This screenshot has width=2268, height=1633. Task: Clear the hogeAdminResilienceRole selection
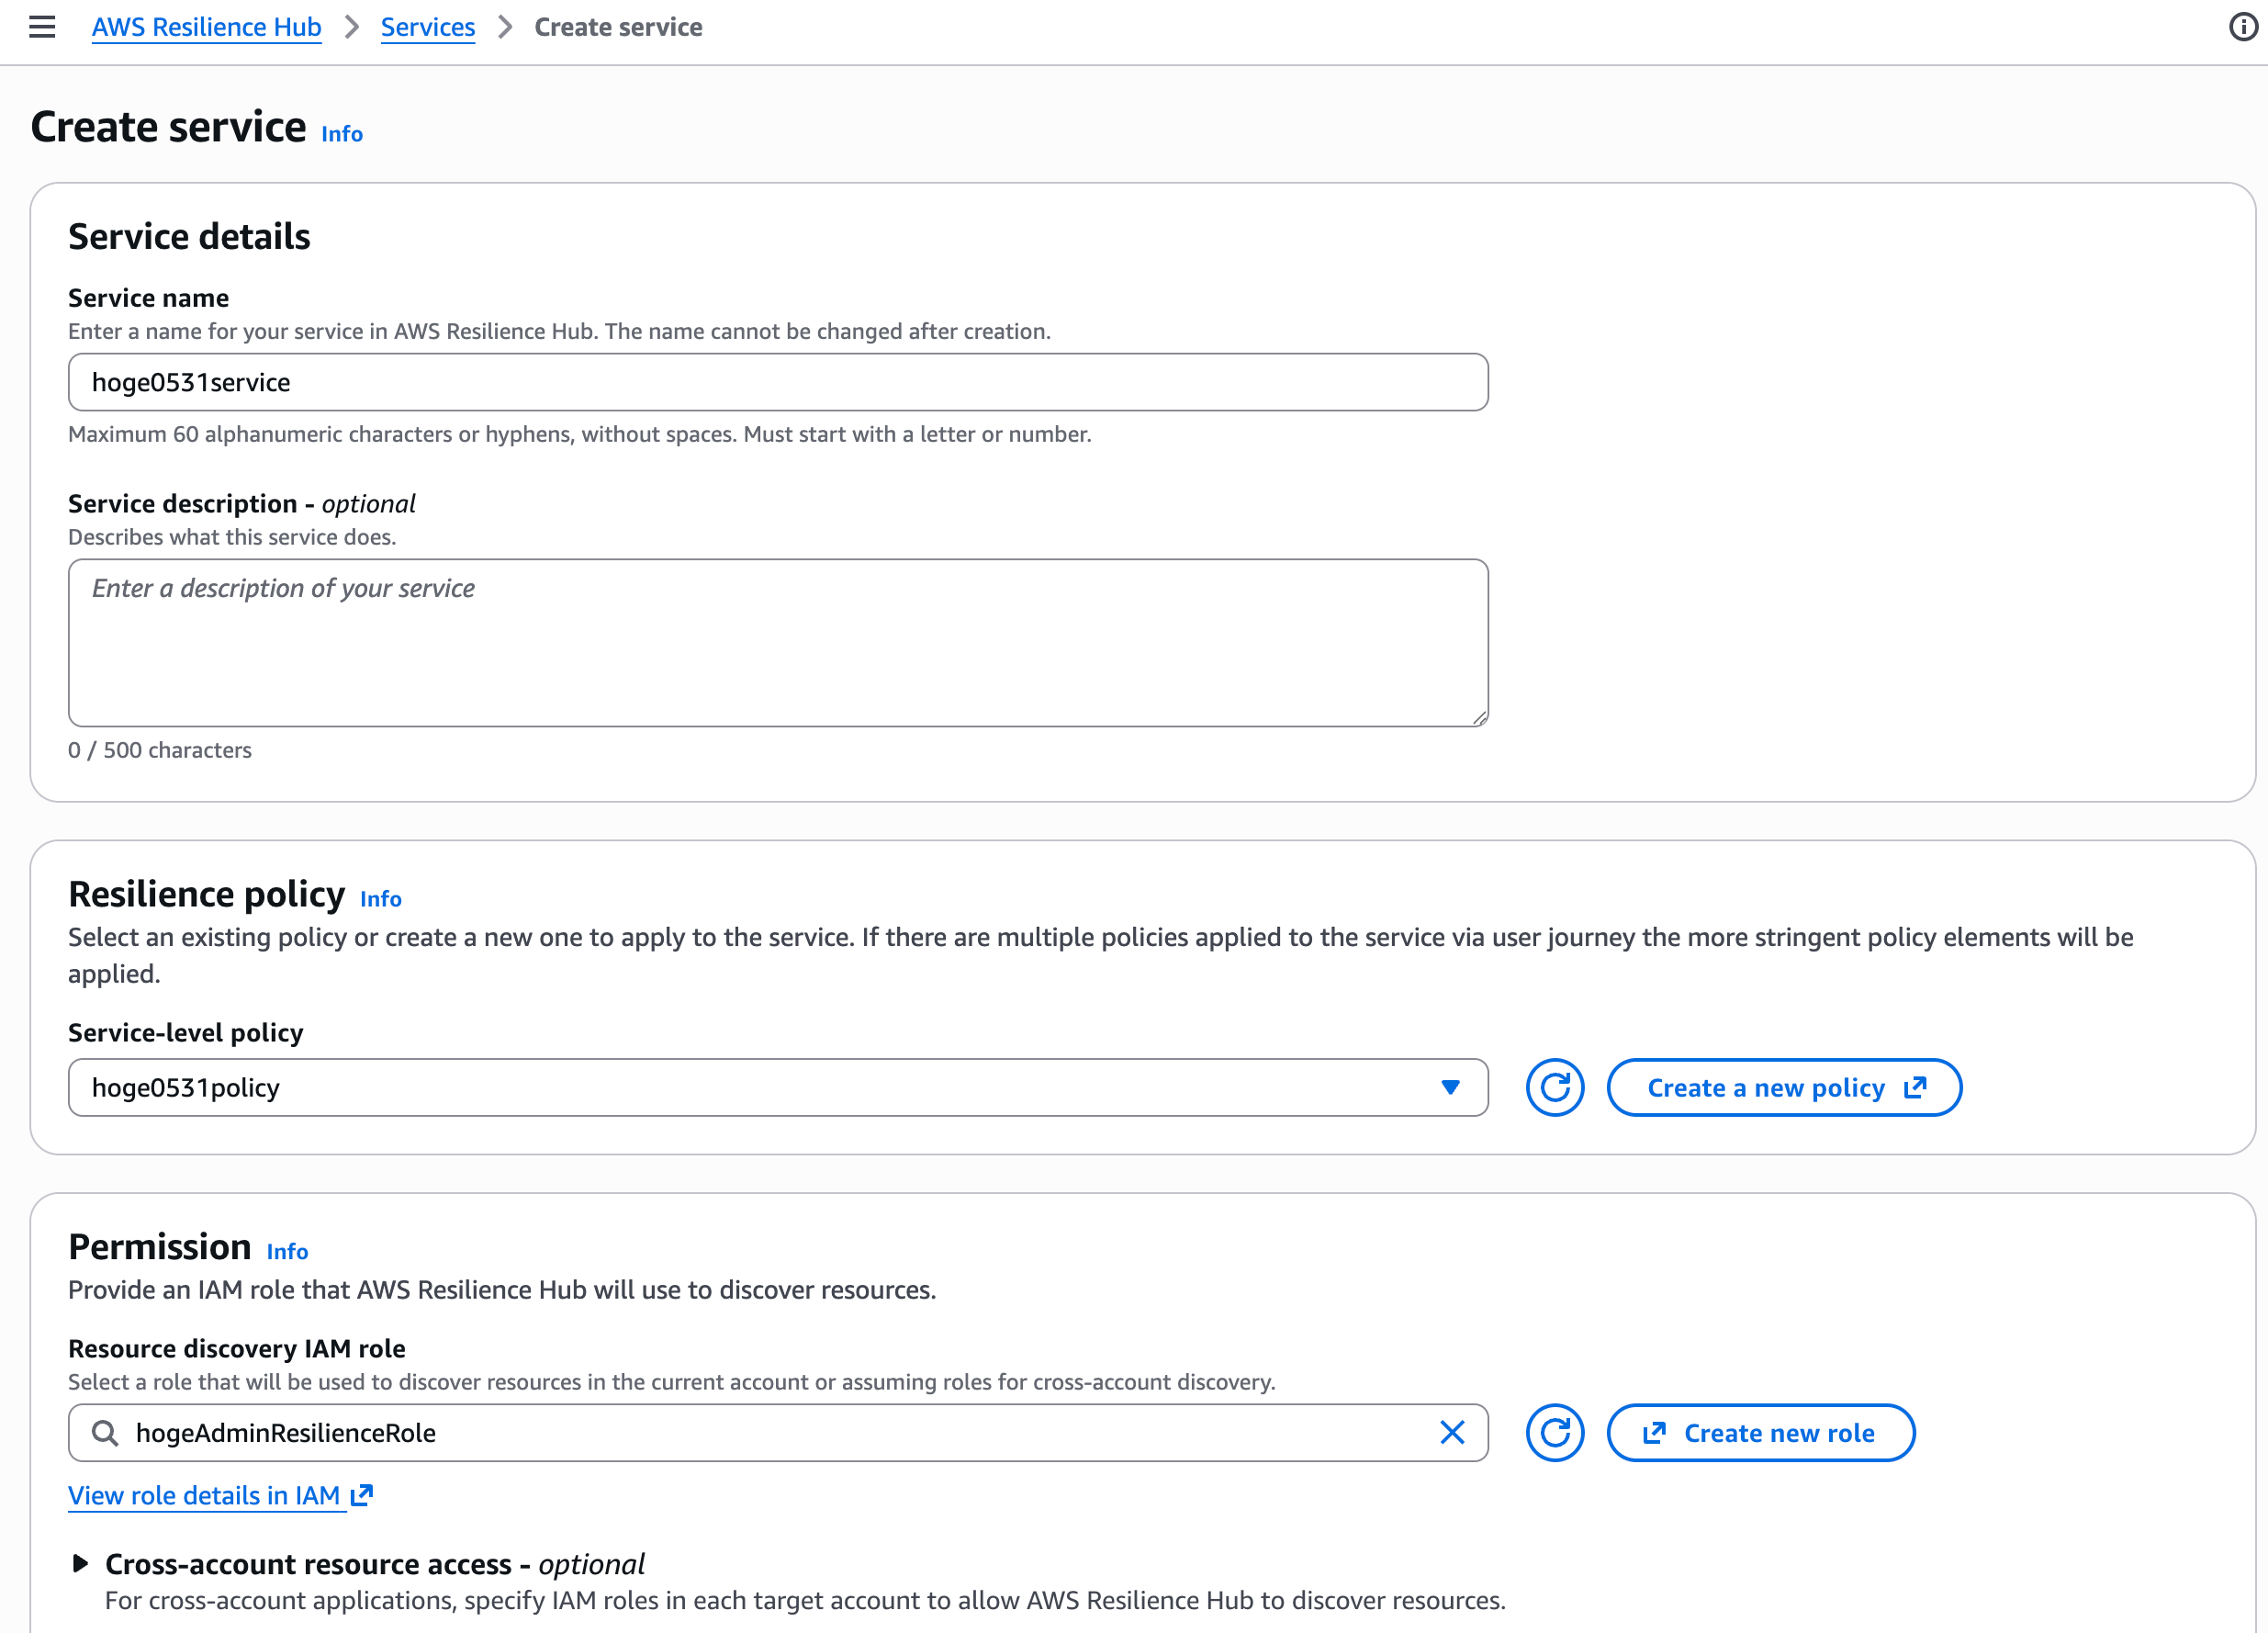click(x=1452, y=1433)
